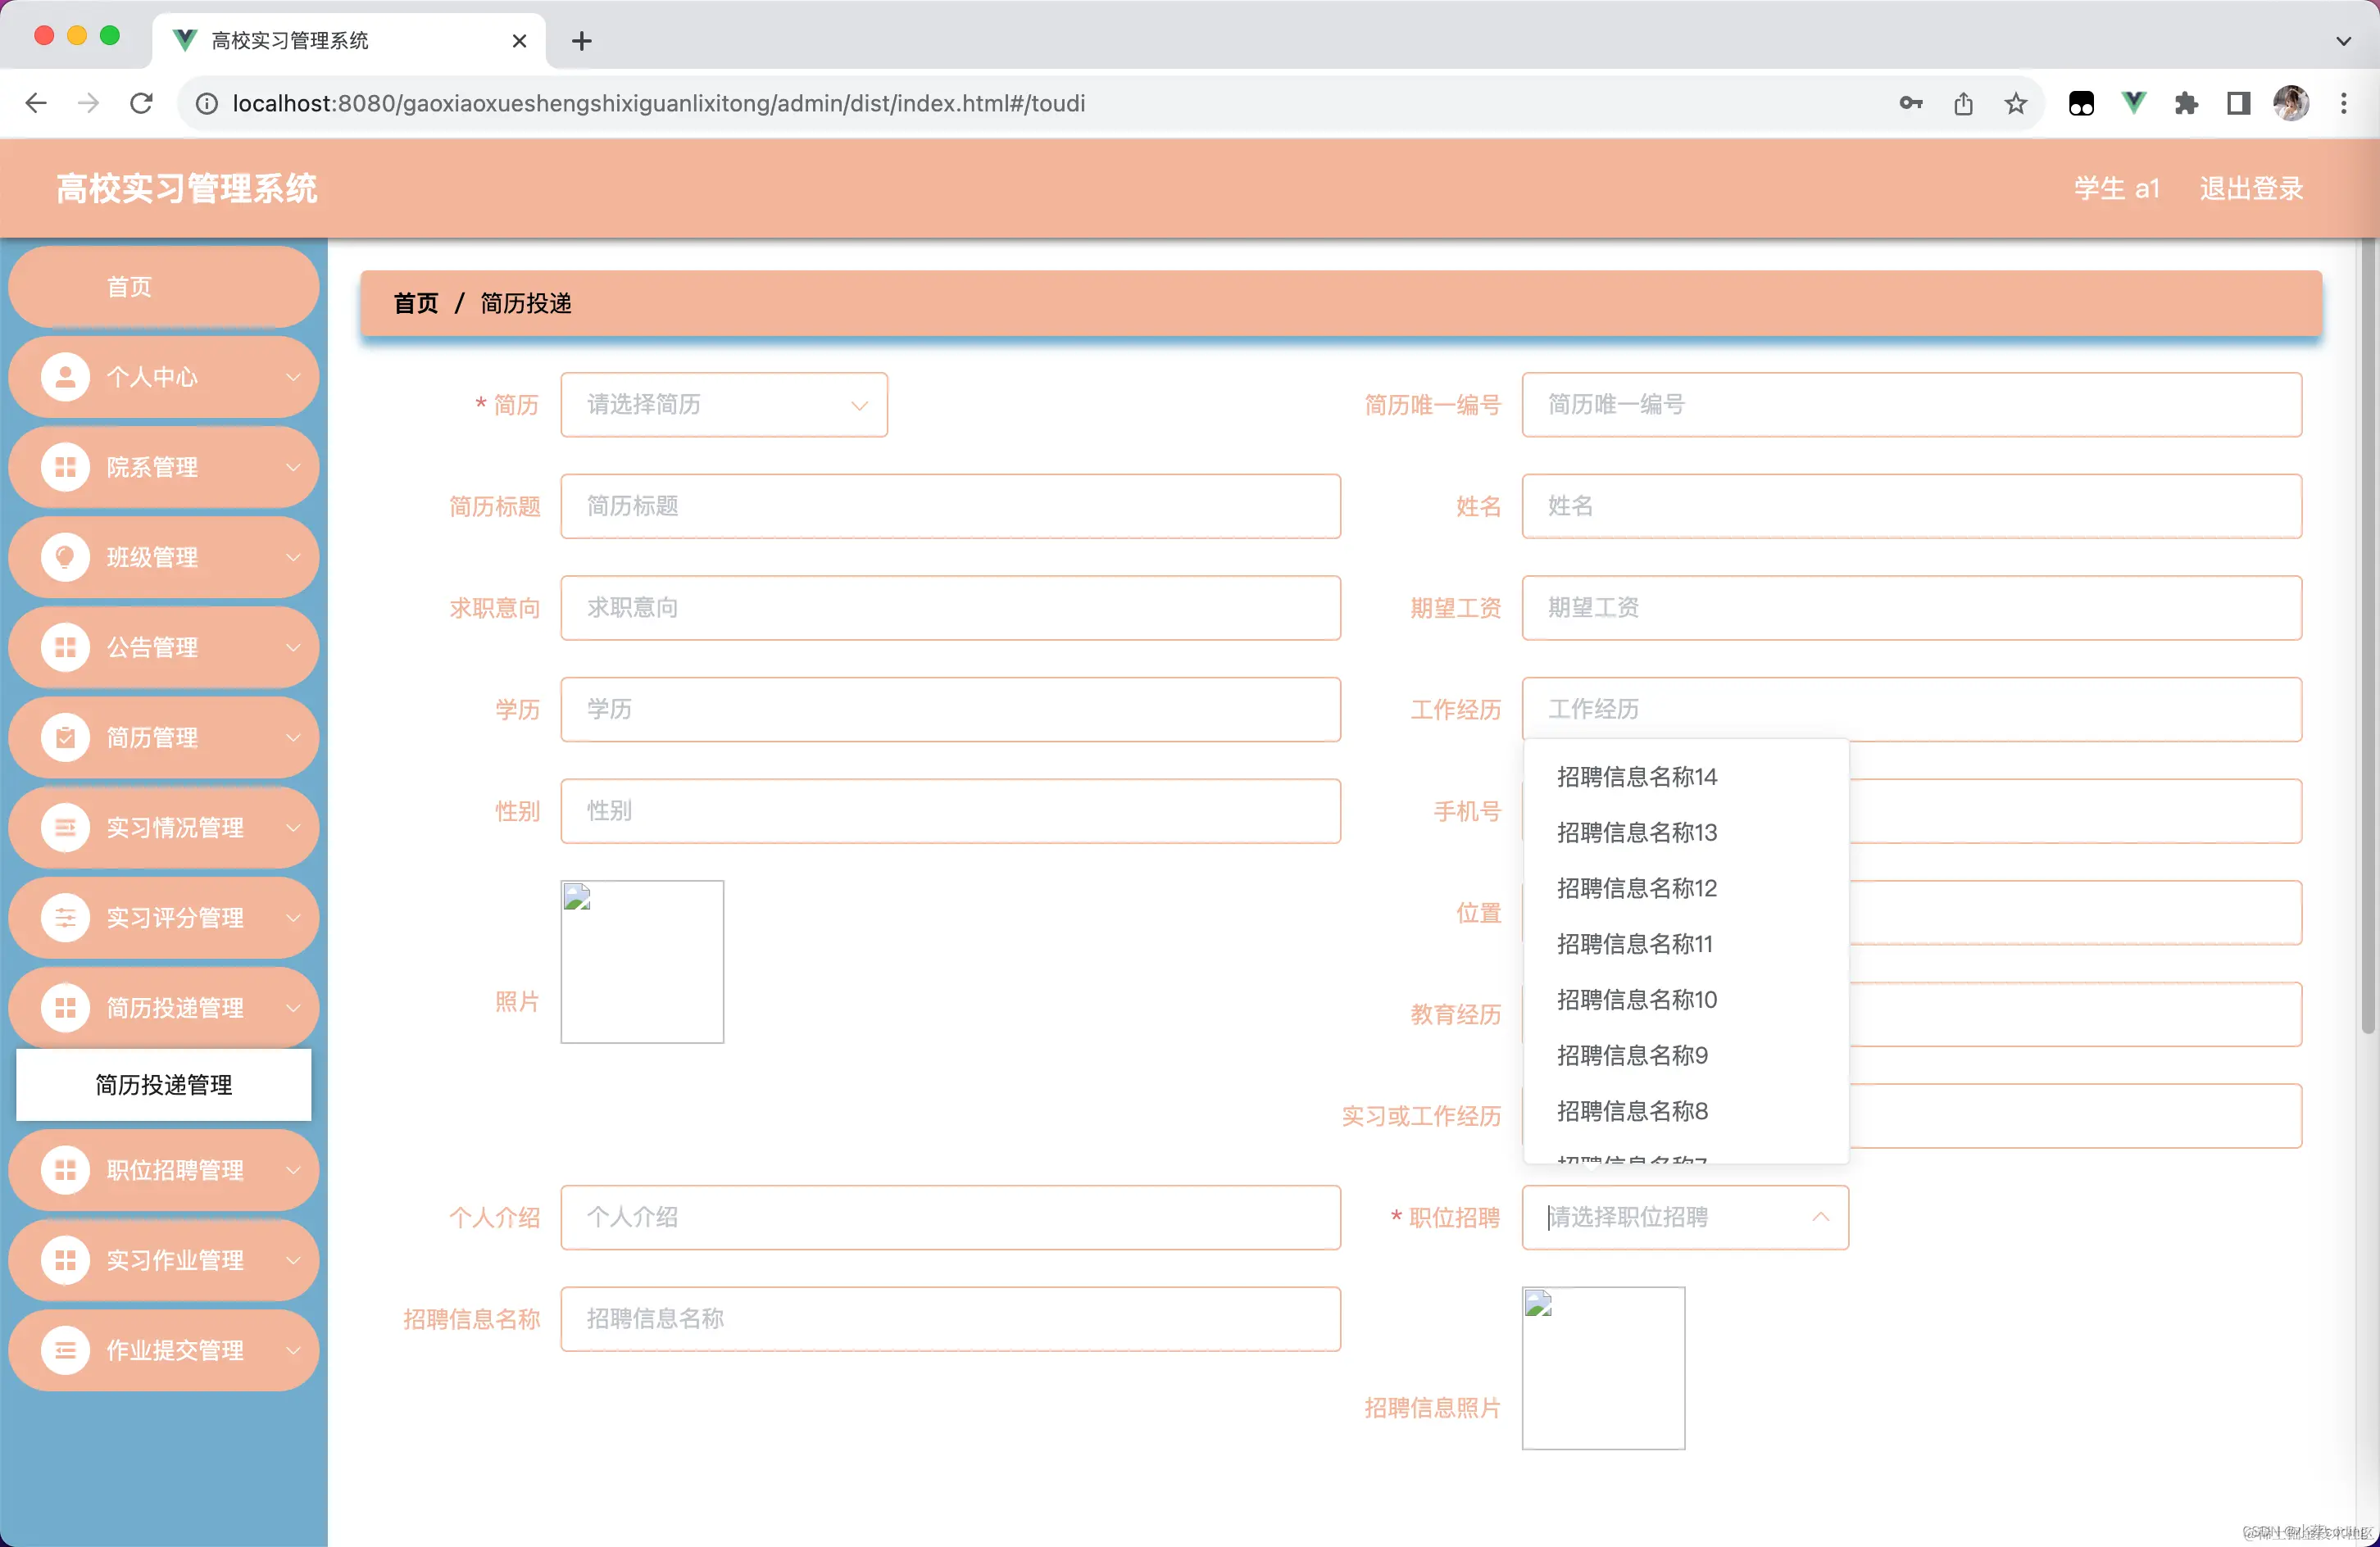Open the 请选择简历 dropdown

click(x=723, y=405)
